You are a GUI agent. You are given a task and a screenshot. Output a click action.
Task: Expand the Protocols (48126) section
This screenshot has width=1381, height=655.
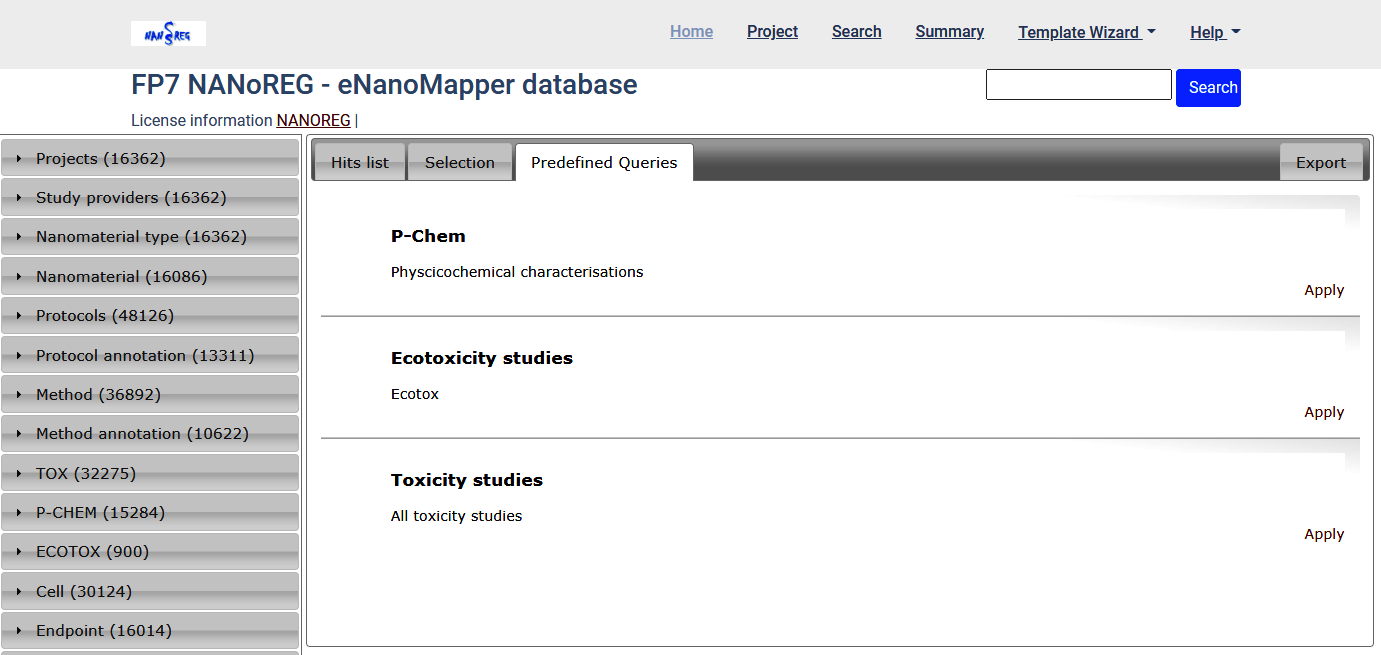click(105, 316)
